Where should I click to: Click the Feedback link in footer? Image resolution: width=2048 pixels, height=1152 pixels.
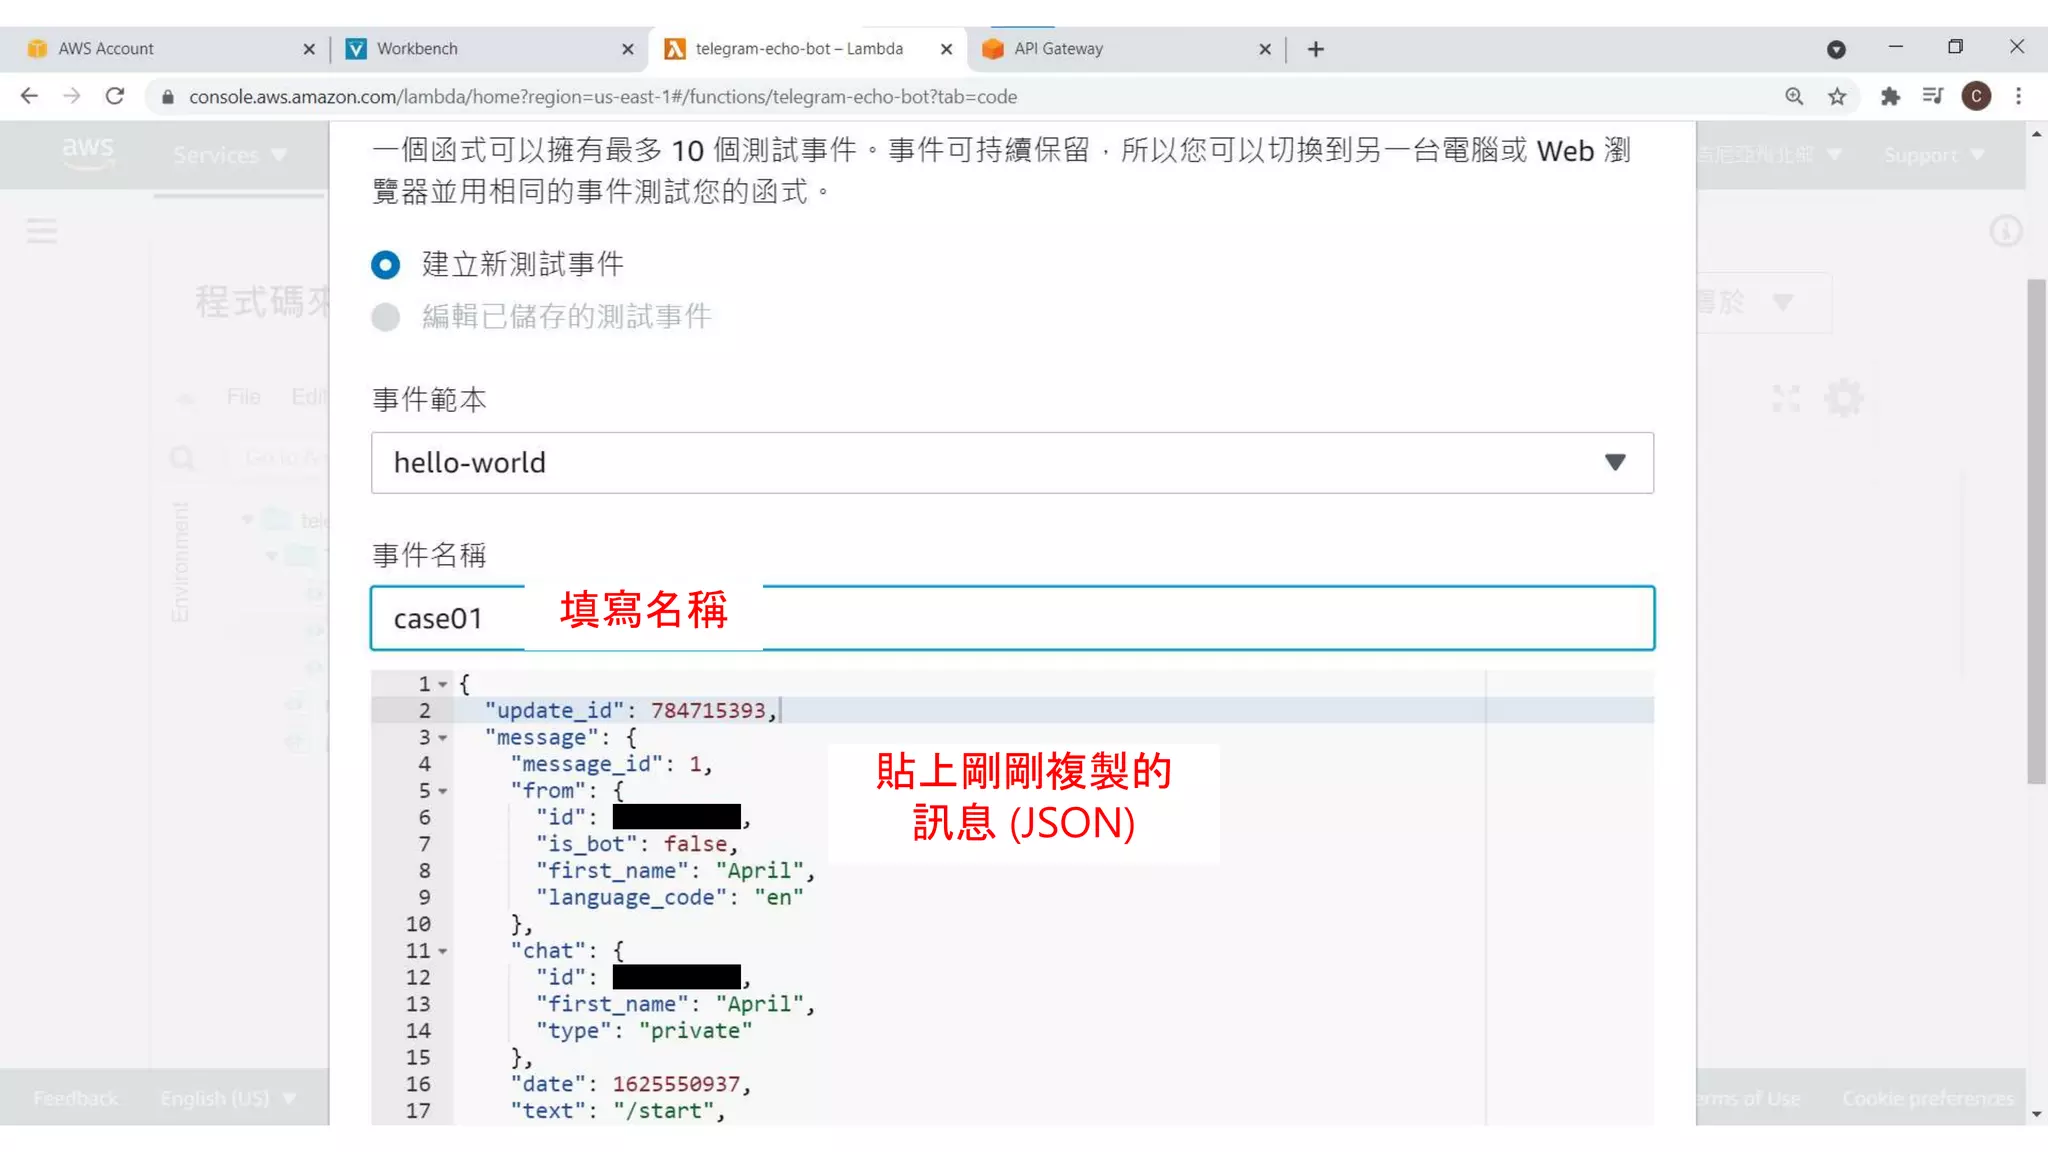click(x=76, y=1098)
